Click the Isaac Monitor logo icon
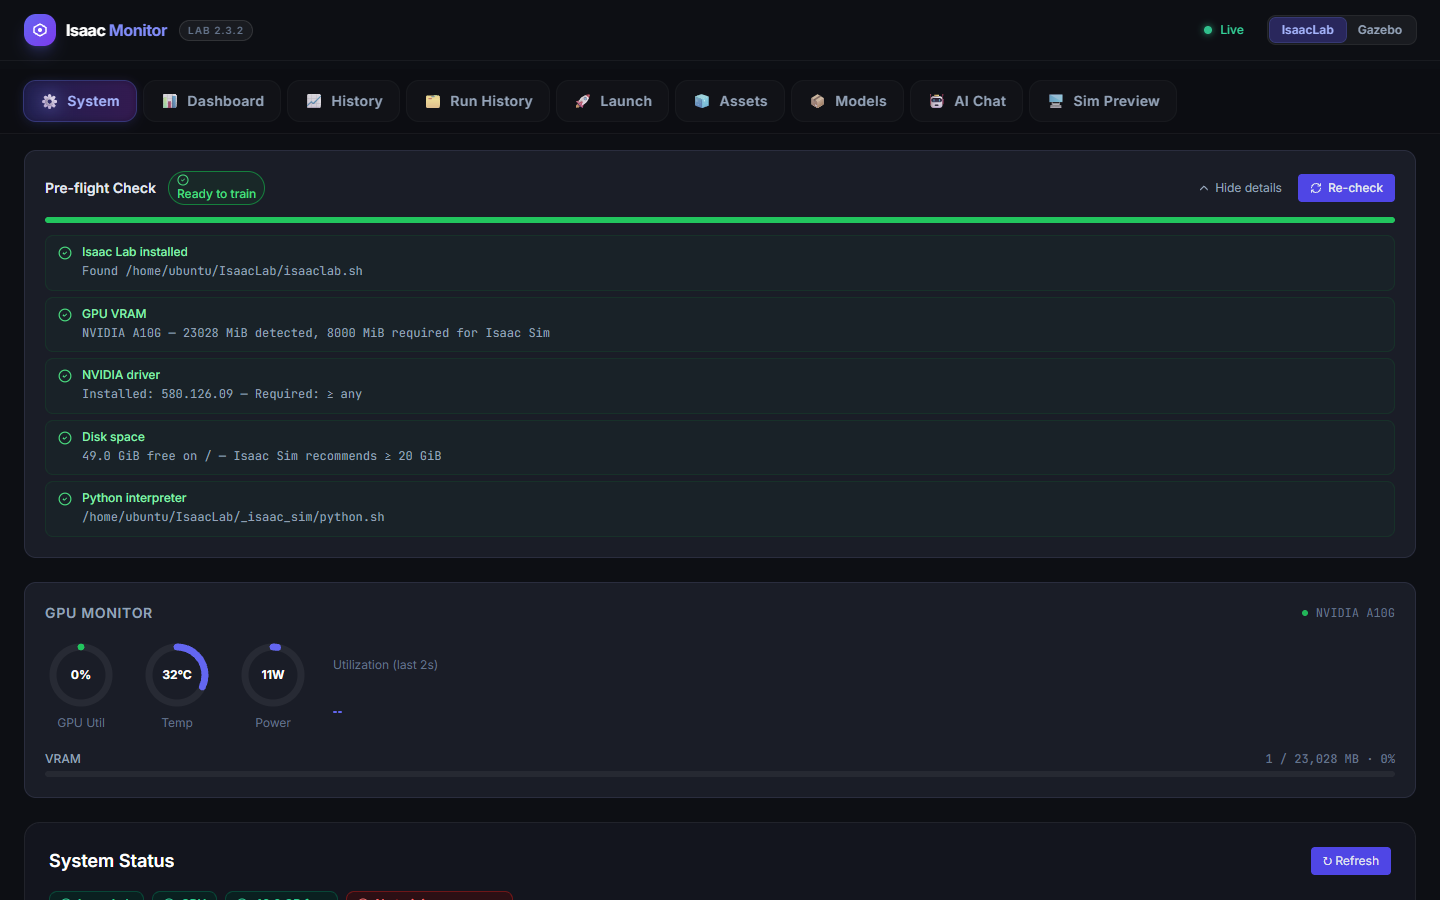 [x=40, y=30]
